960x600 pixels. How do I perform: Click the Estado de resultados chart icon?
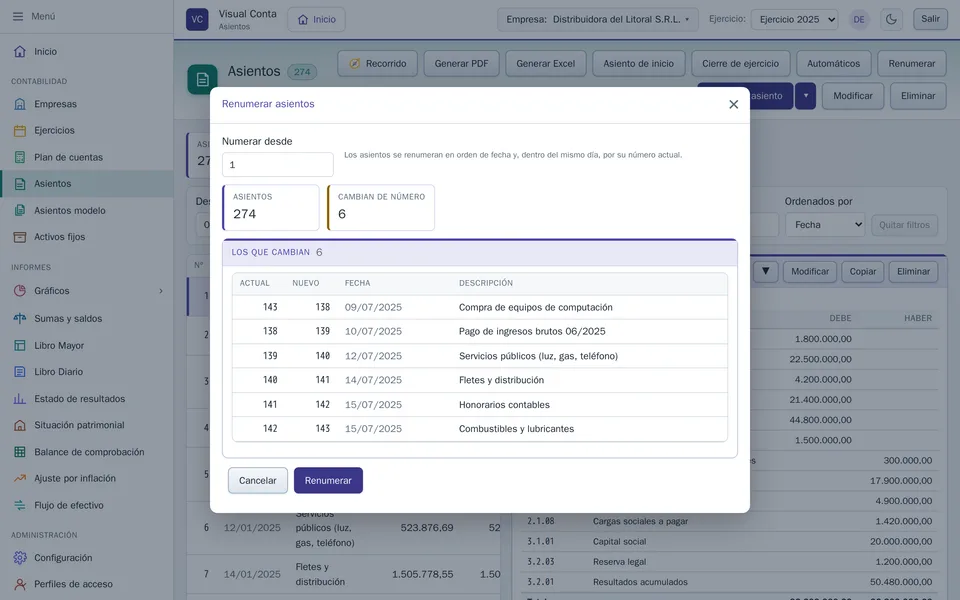click(x=20, y=399)
